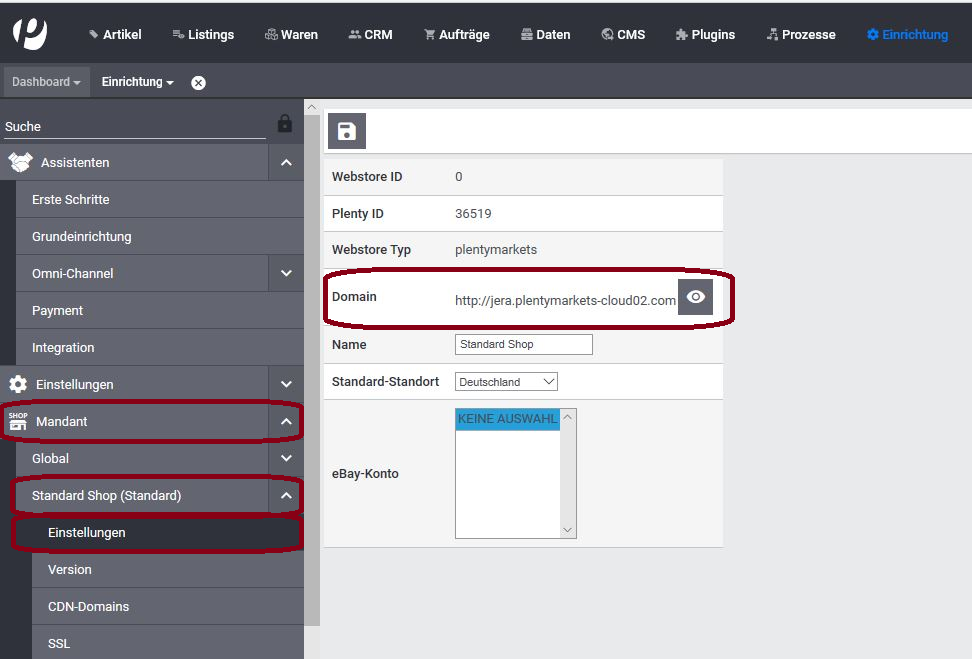Viewport: 972px width, 659px height.
Task: Toggle the domain preview eye icon
Action: coord(695,297)
